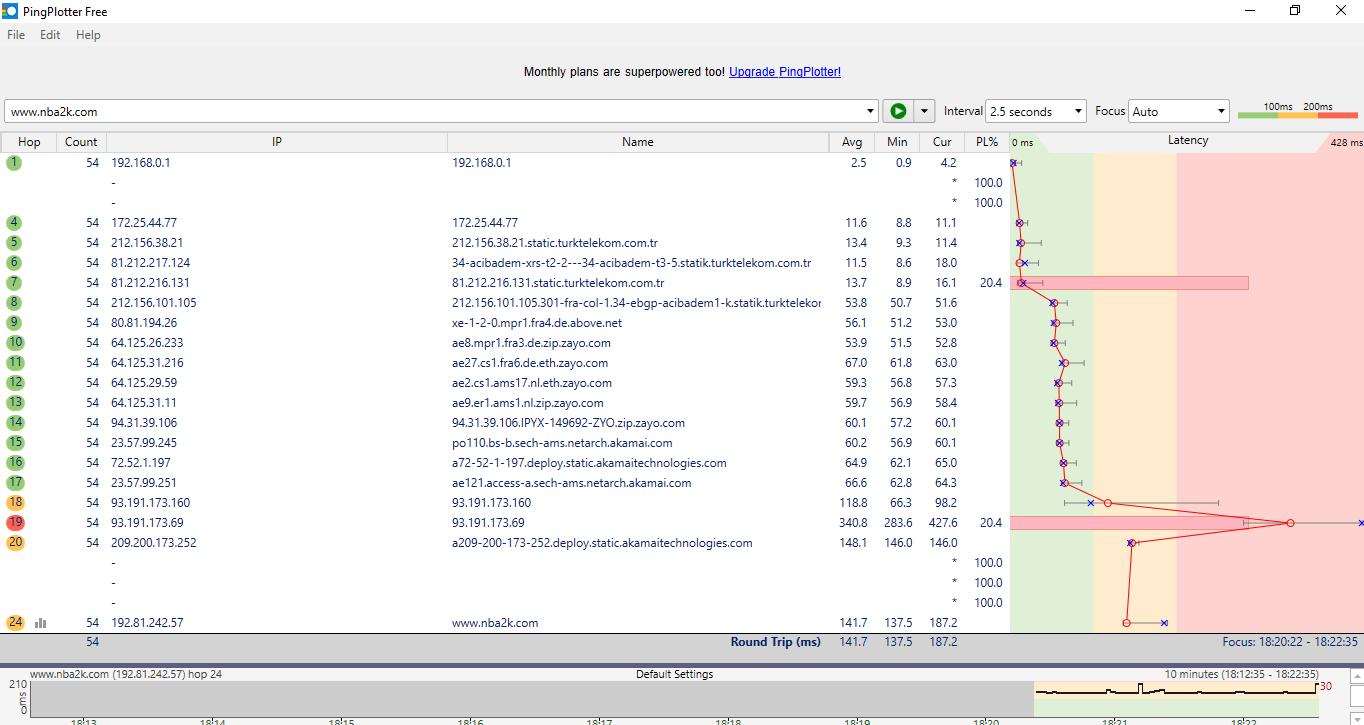Click the Min column header
This screenshot has width=1364, height=725.
tap(897, 142)
